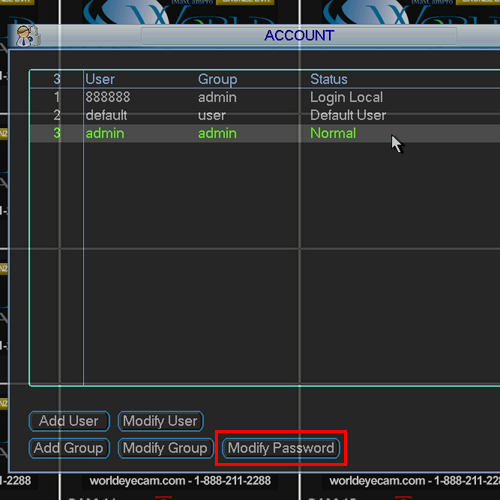
Task: Click the admin group cell of 888888
Action: (x=217, y=97)
